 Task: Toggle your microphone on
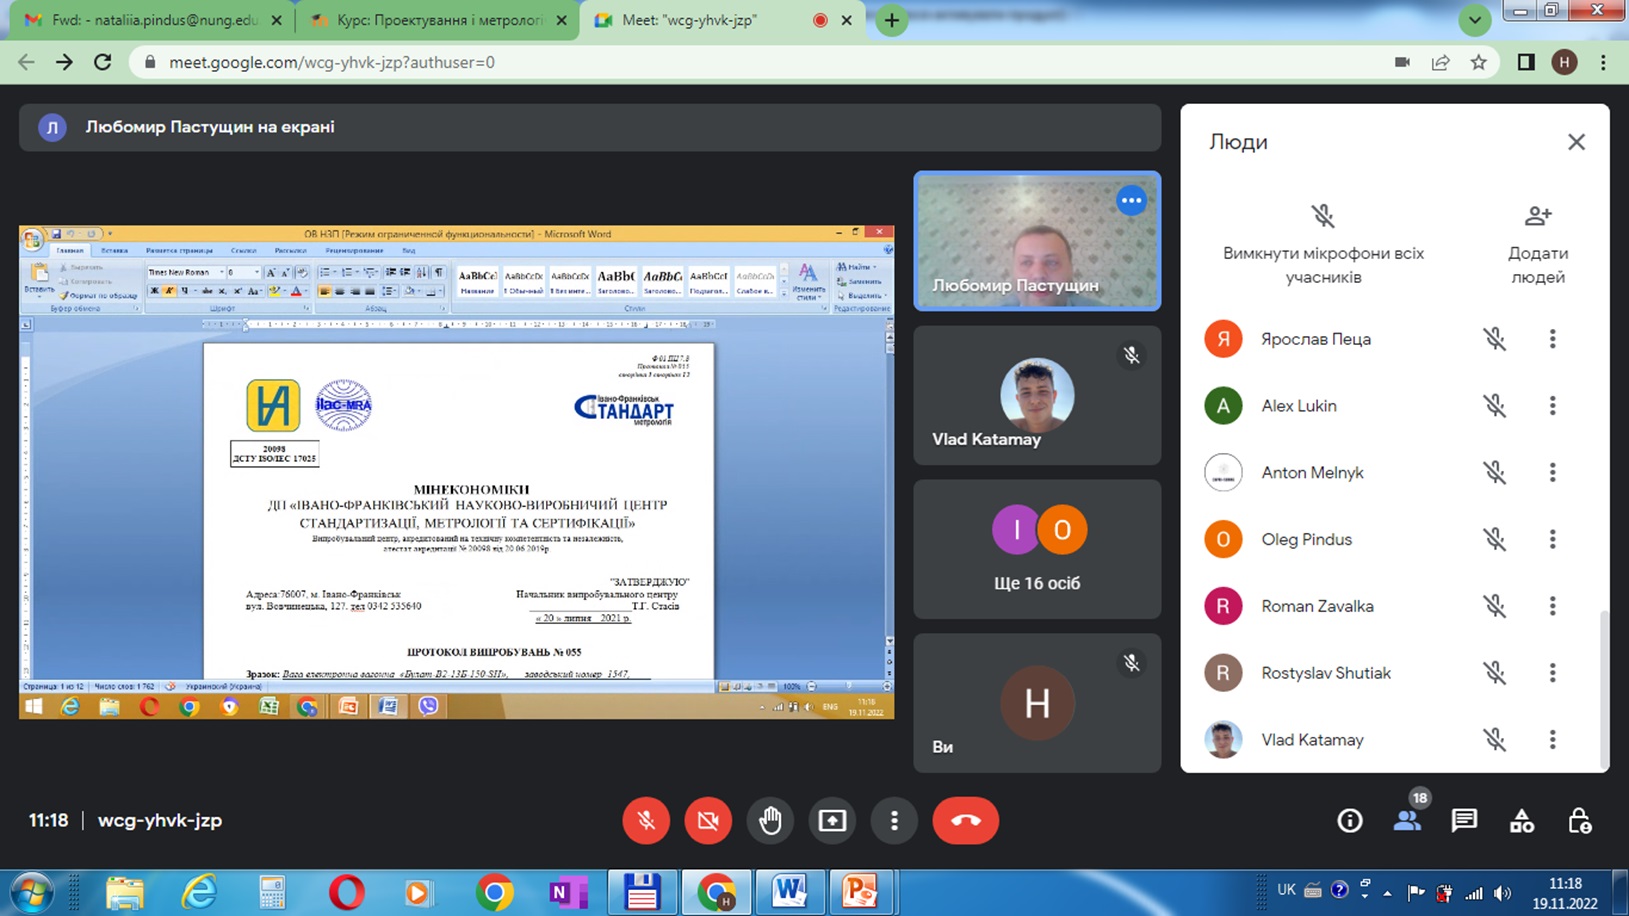pos(646,821)
